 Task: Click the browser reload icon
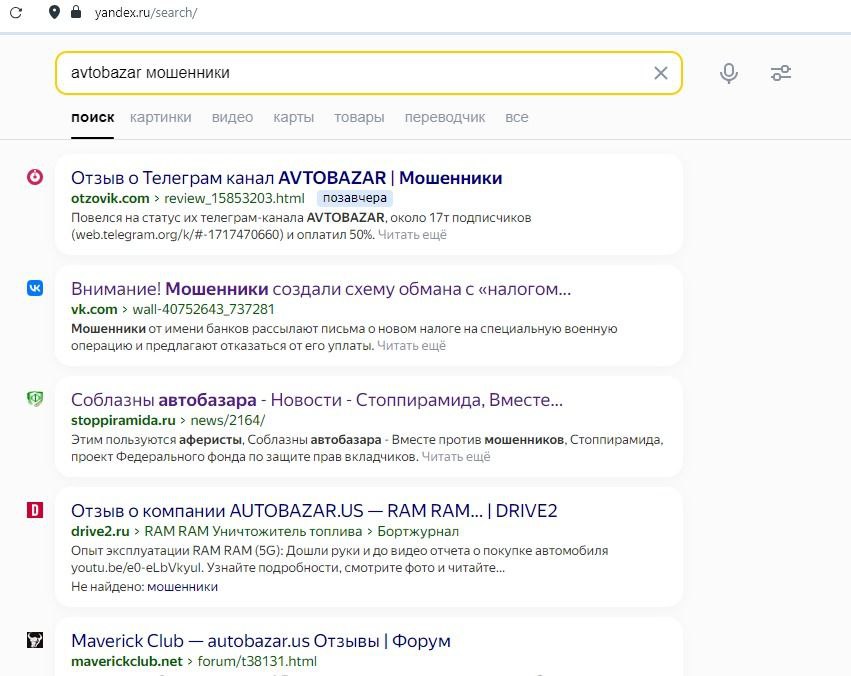[x=16, y=12]
